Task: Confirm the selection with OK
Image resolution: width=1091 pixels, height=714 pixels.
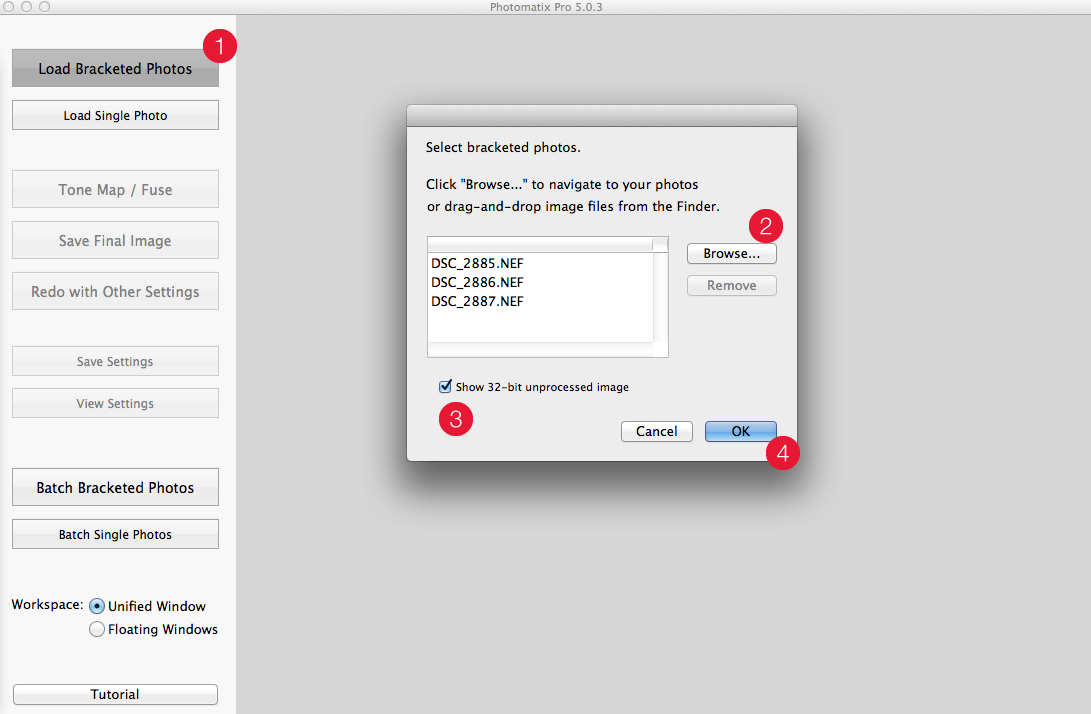Action: (x=740, y=432)
